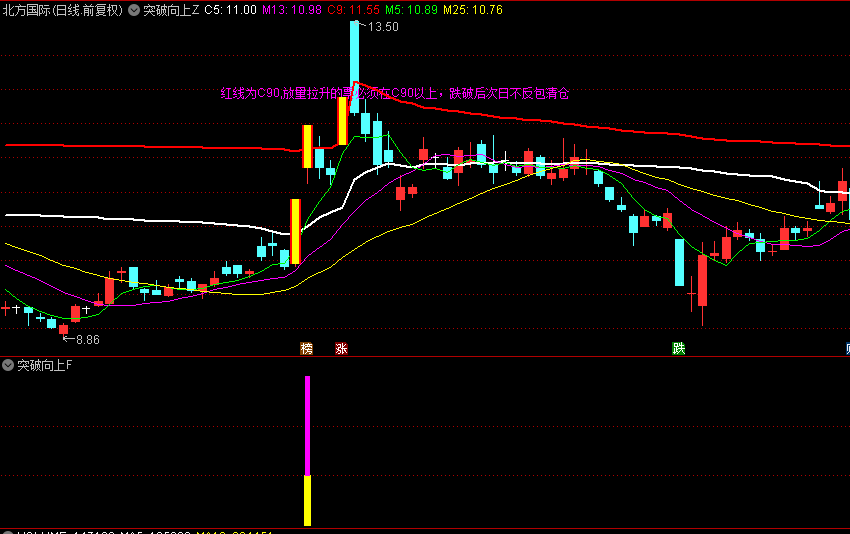This screenshot has width=850, height=534.
Task: Click the C5: 11.00 indicator value
Action: [230, 10]
